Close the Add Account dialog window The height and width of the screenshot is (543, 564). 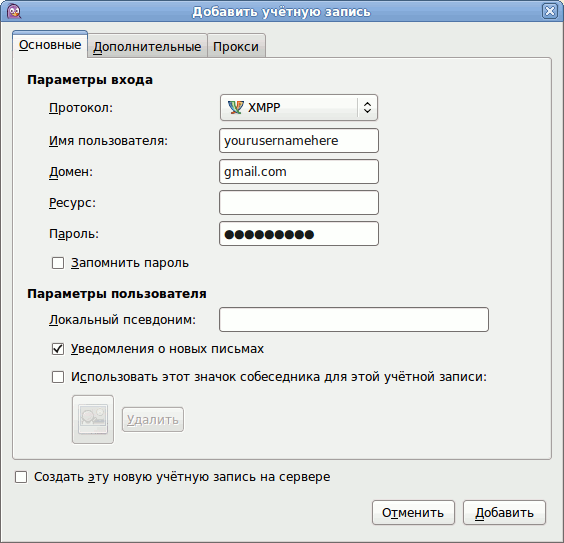click(550, 11)
